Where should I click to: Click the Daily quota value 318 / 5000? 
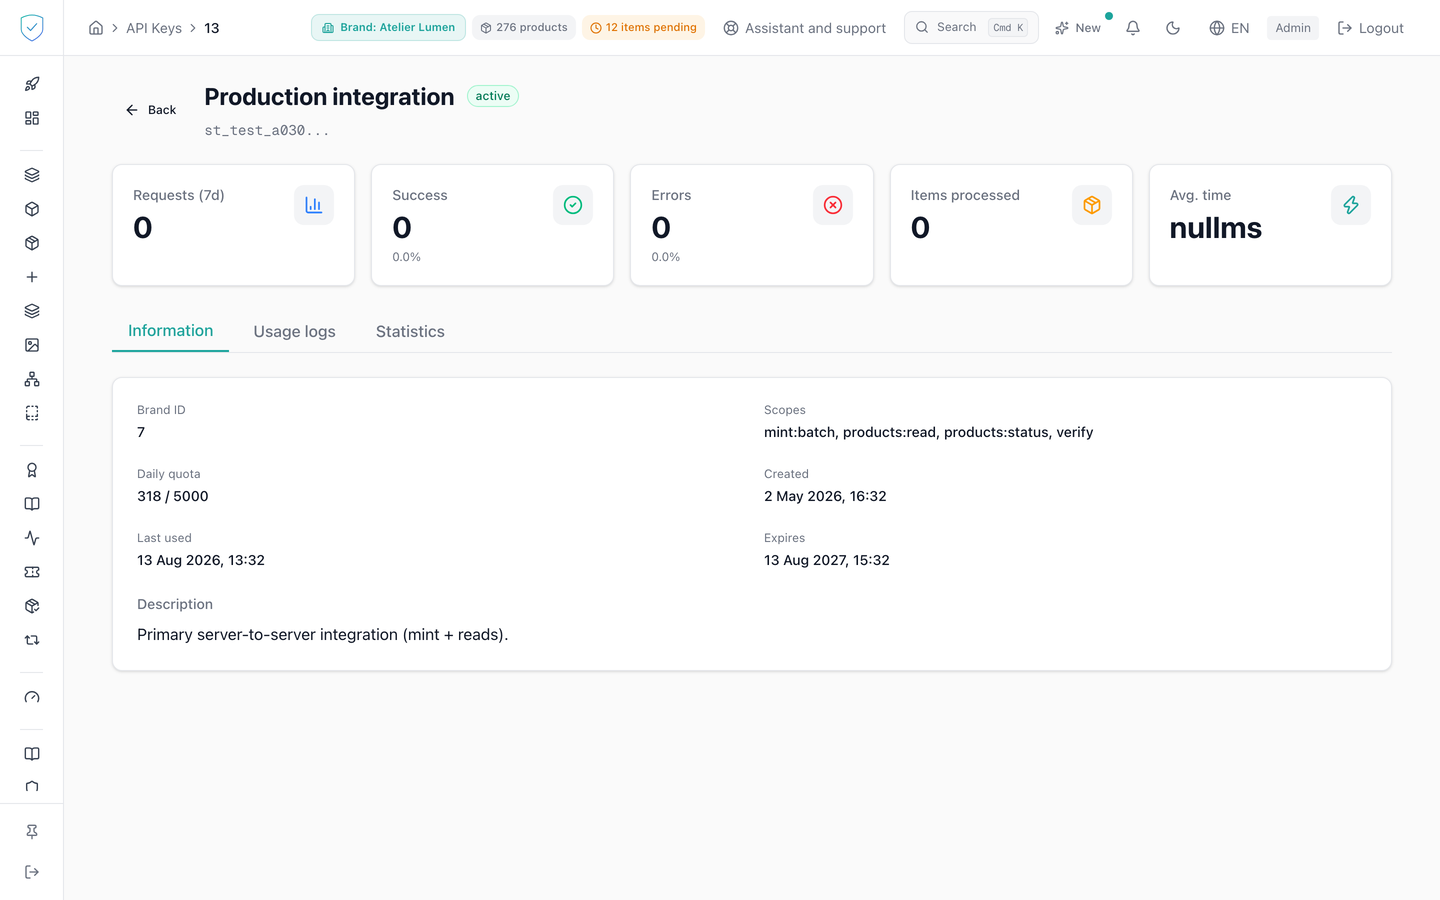(173, 496)
